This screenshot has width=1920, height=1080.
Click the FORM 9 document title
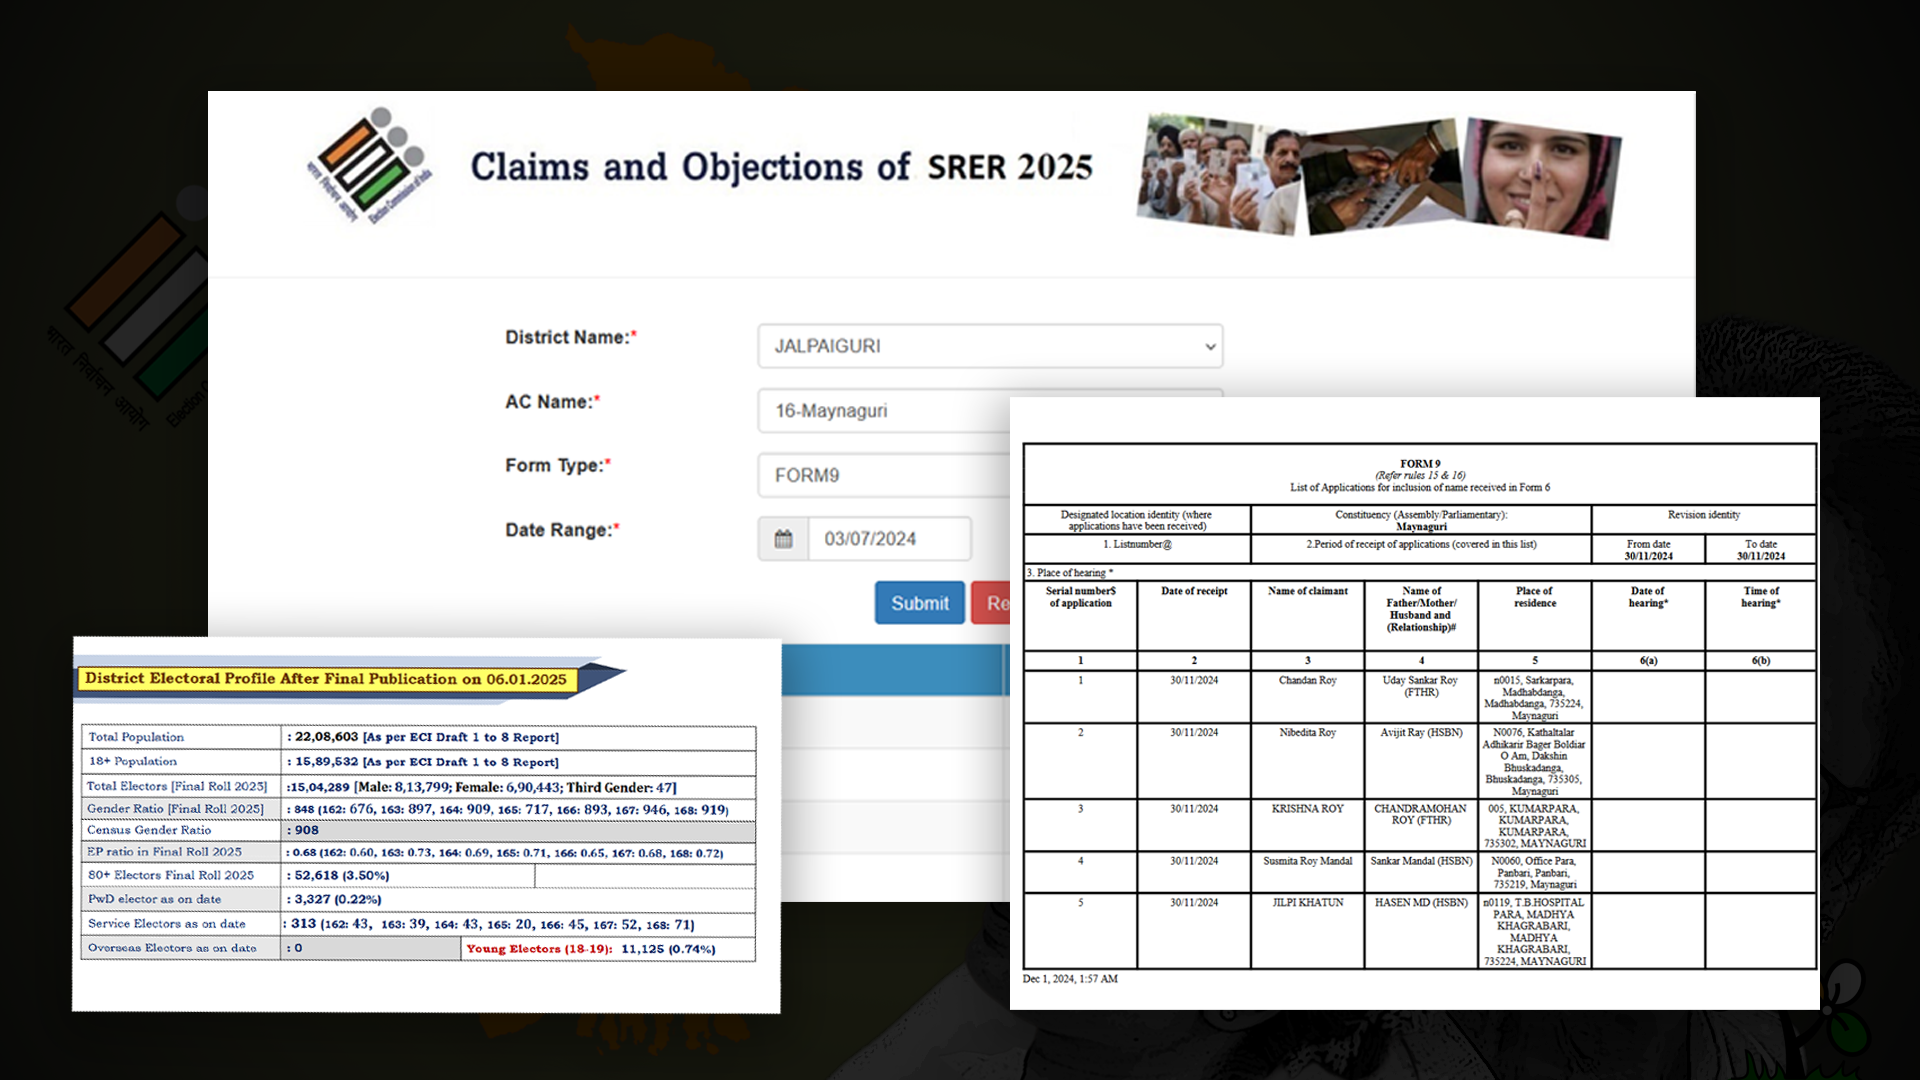pyautogui.click(x=1419, y=464)
